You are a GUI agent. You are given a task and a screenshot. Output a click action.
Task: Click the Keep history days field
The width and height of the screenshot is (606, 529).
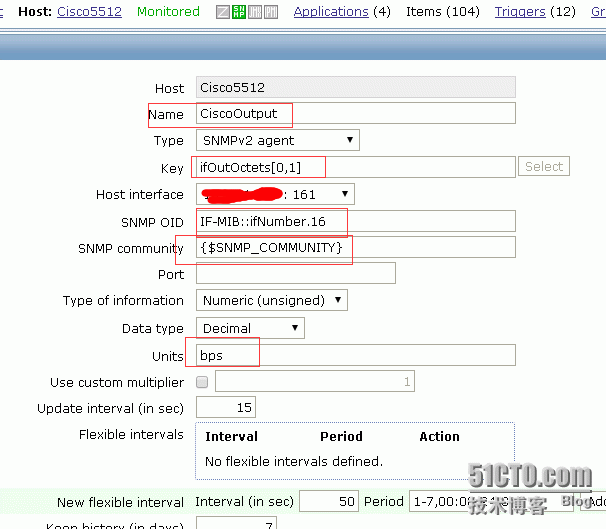click(236, 522)
